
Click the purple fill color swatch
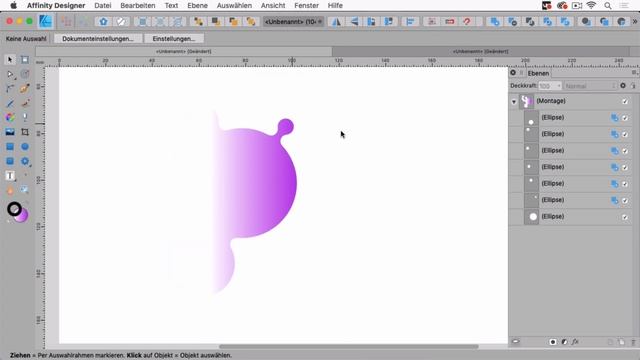click(x=22, y=216)
